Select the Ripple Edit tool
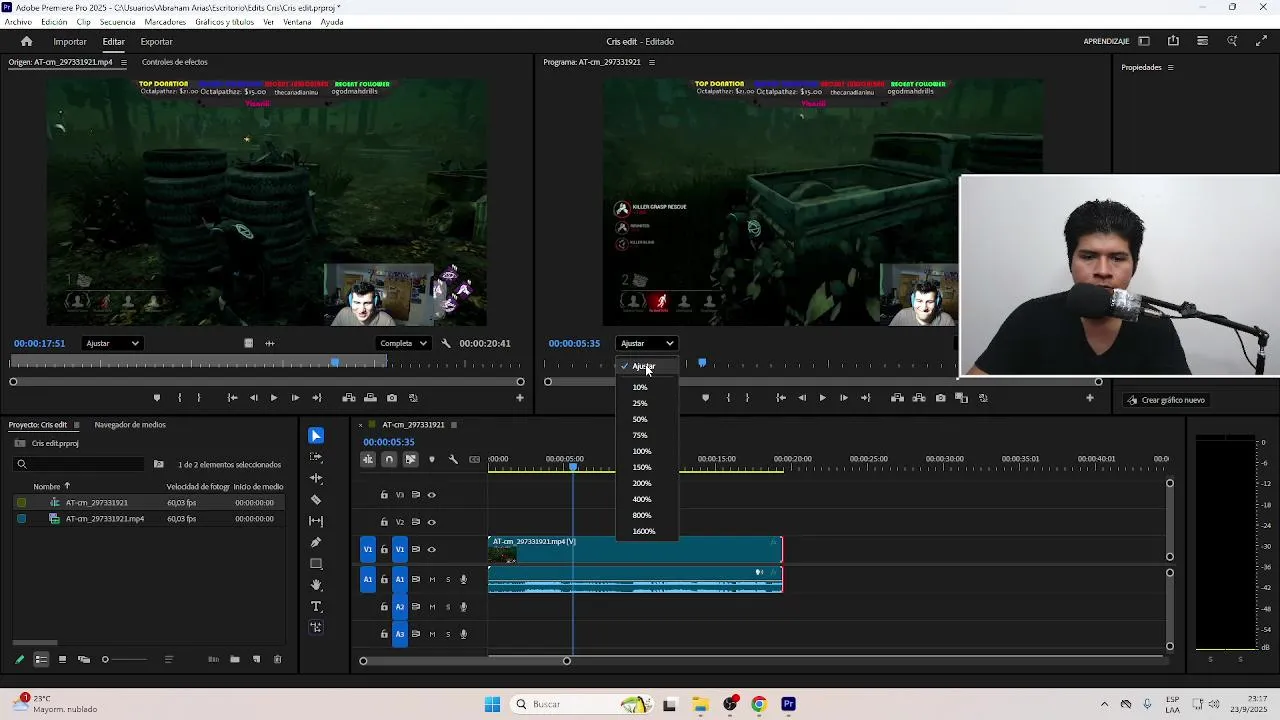 [x=316, y=478]
